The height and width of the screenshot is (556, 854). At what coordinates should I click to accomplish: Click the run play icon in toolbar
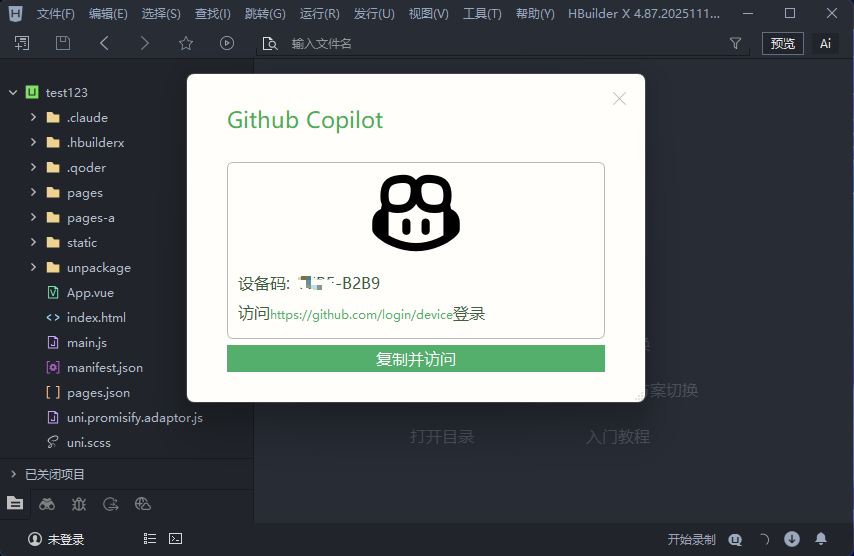point(227,43)
